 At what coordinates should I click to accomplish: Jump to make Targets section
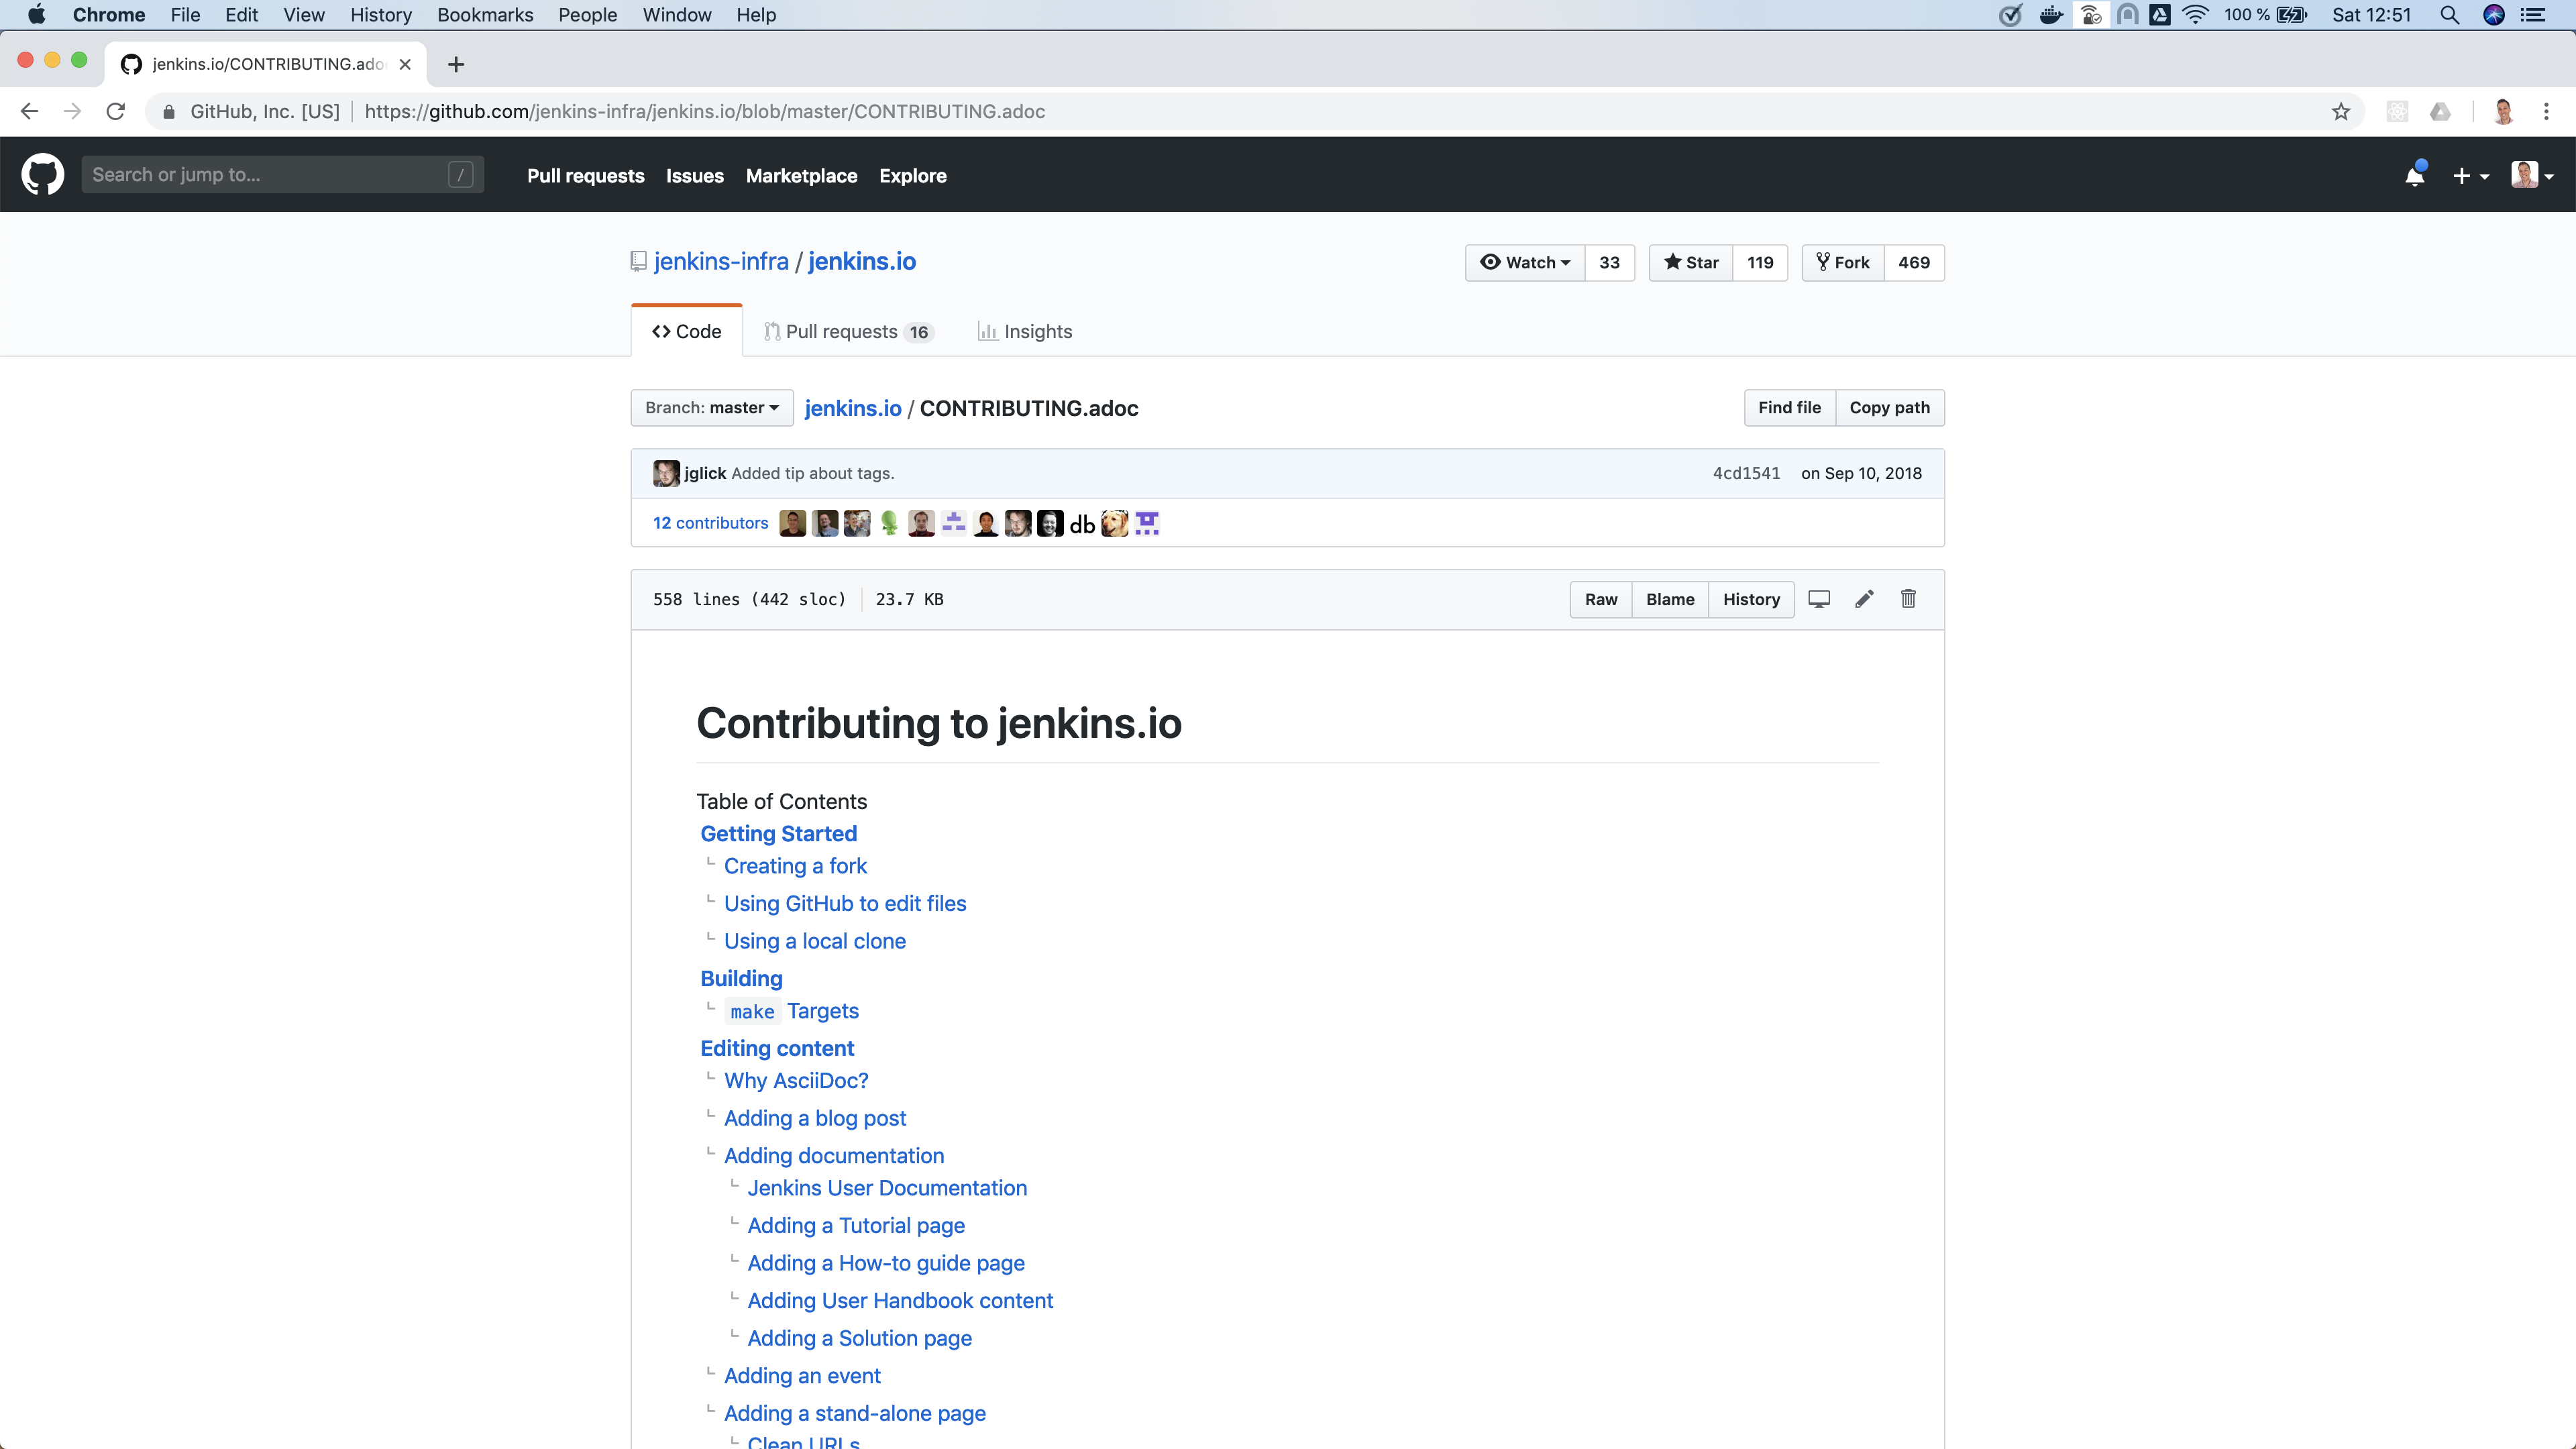[x=792, y=1012]
